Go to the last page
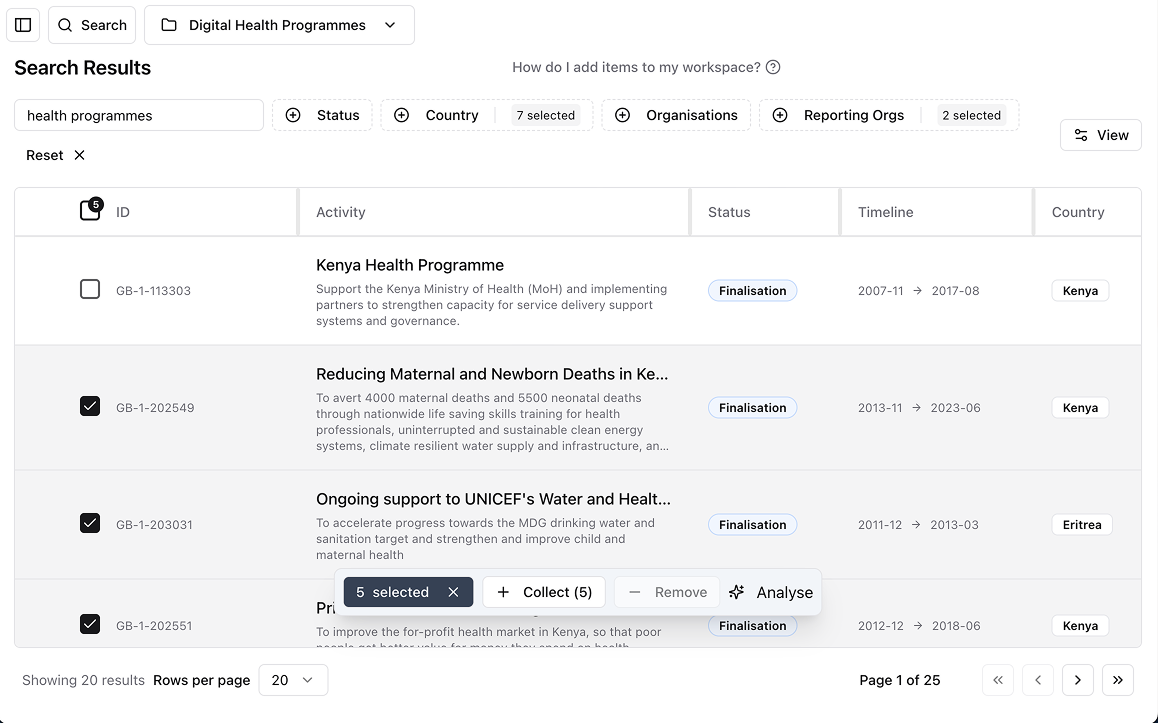 1117,680
